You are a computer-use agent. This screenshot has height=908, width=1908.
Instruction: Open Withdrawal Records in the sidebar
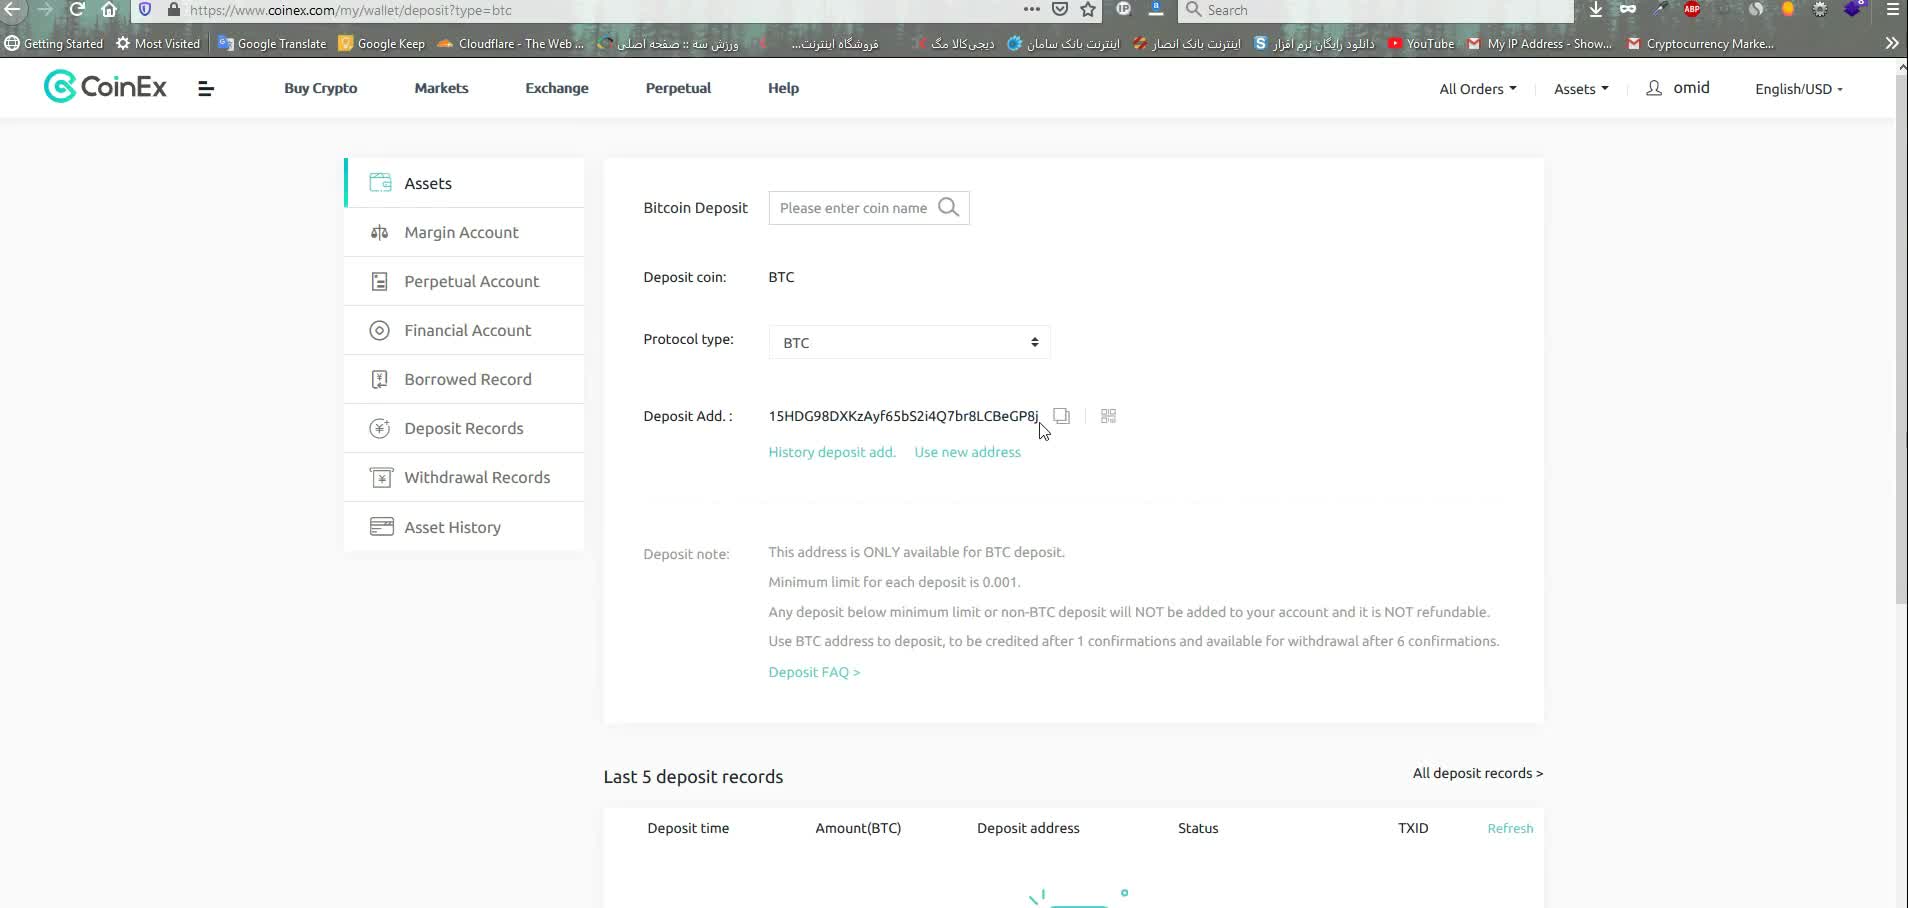(x=476, y=477)
